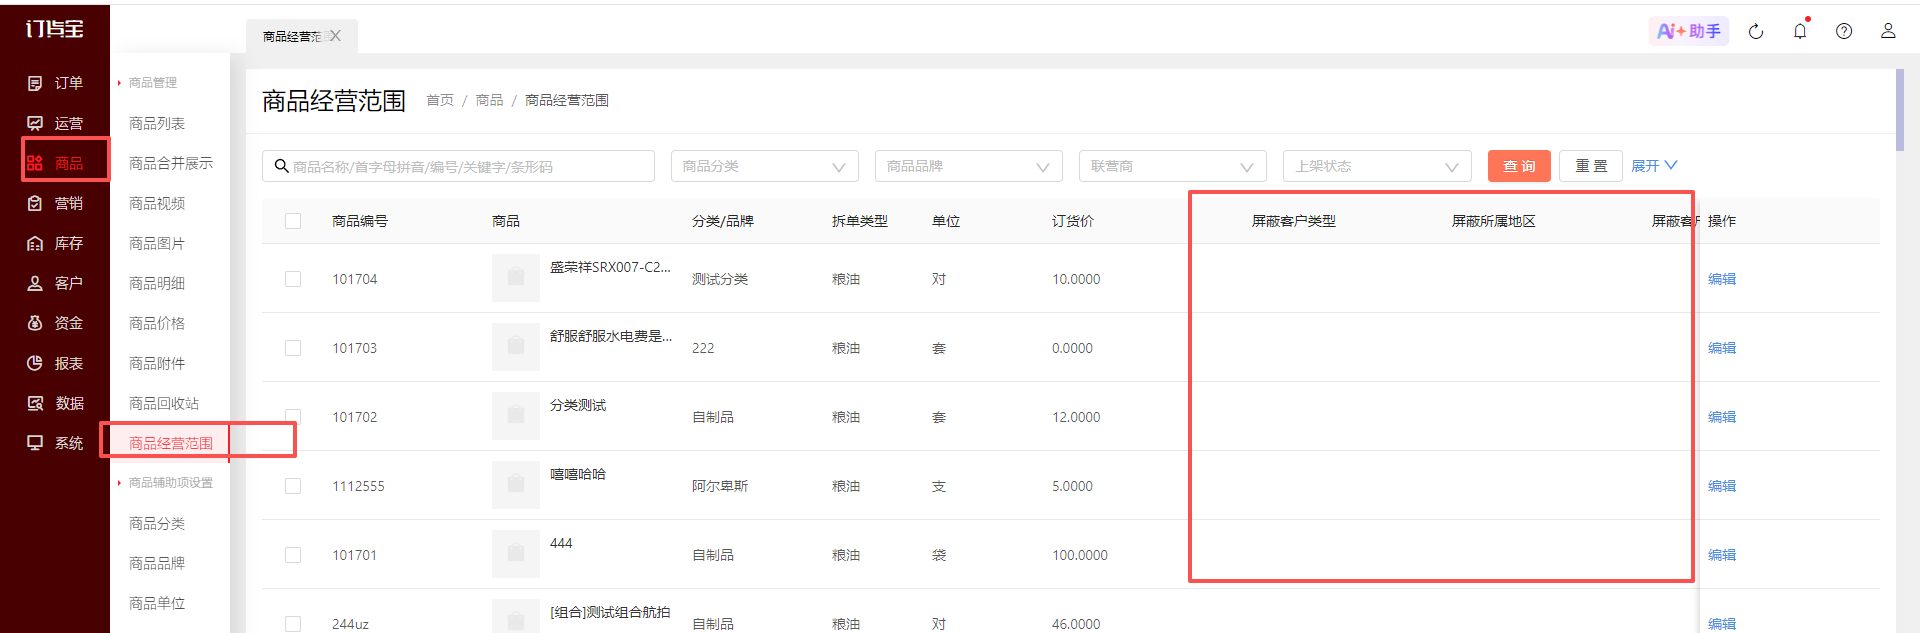Click 编辑 for product 101703
The width and height of the screenshot is (1920, 633).
click(x=1722, y=348)
